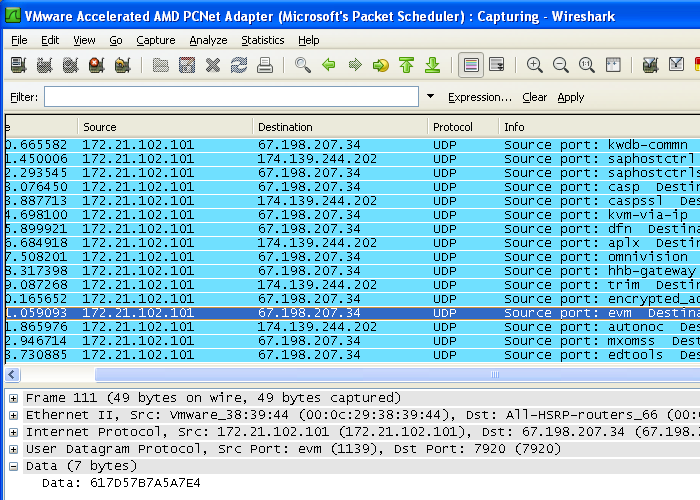
Task: Open the Help menu
Action: 308,40
